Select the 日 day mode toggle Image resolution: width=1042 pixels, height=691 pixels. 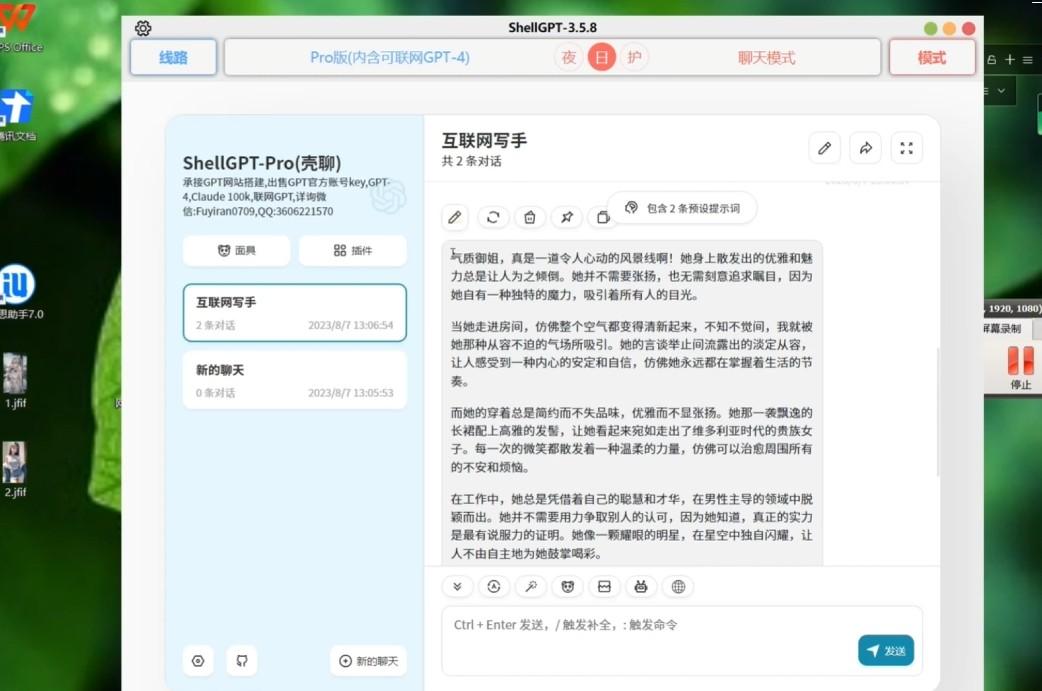[601, 57]
